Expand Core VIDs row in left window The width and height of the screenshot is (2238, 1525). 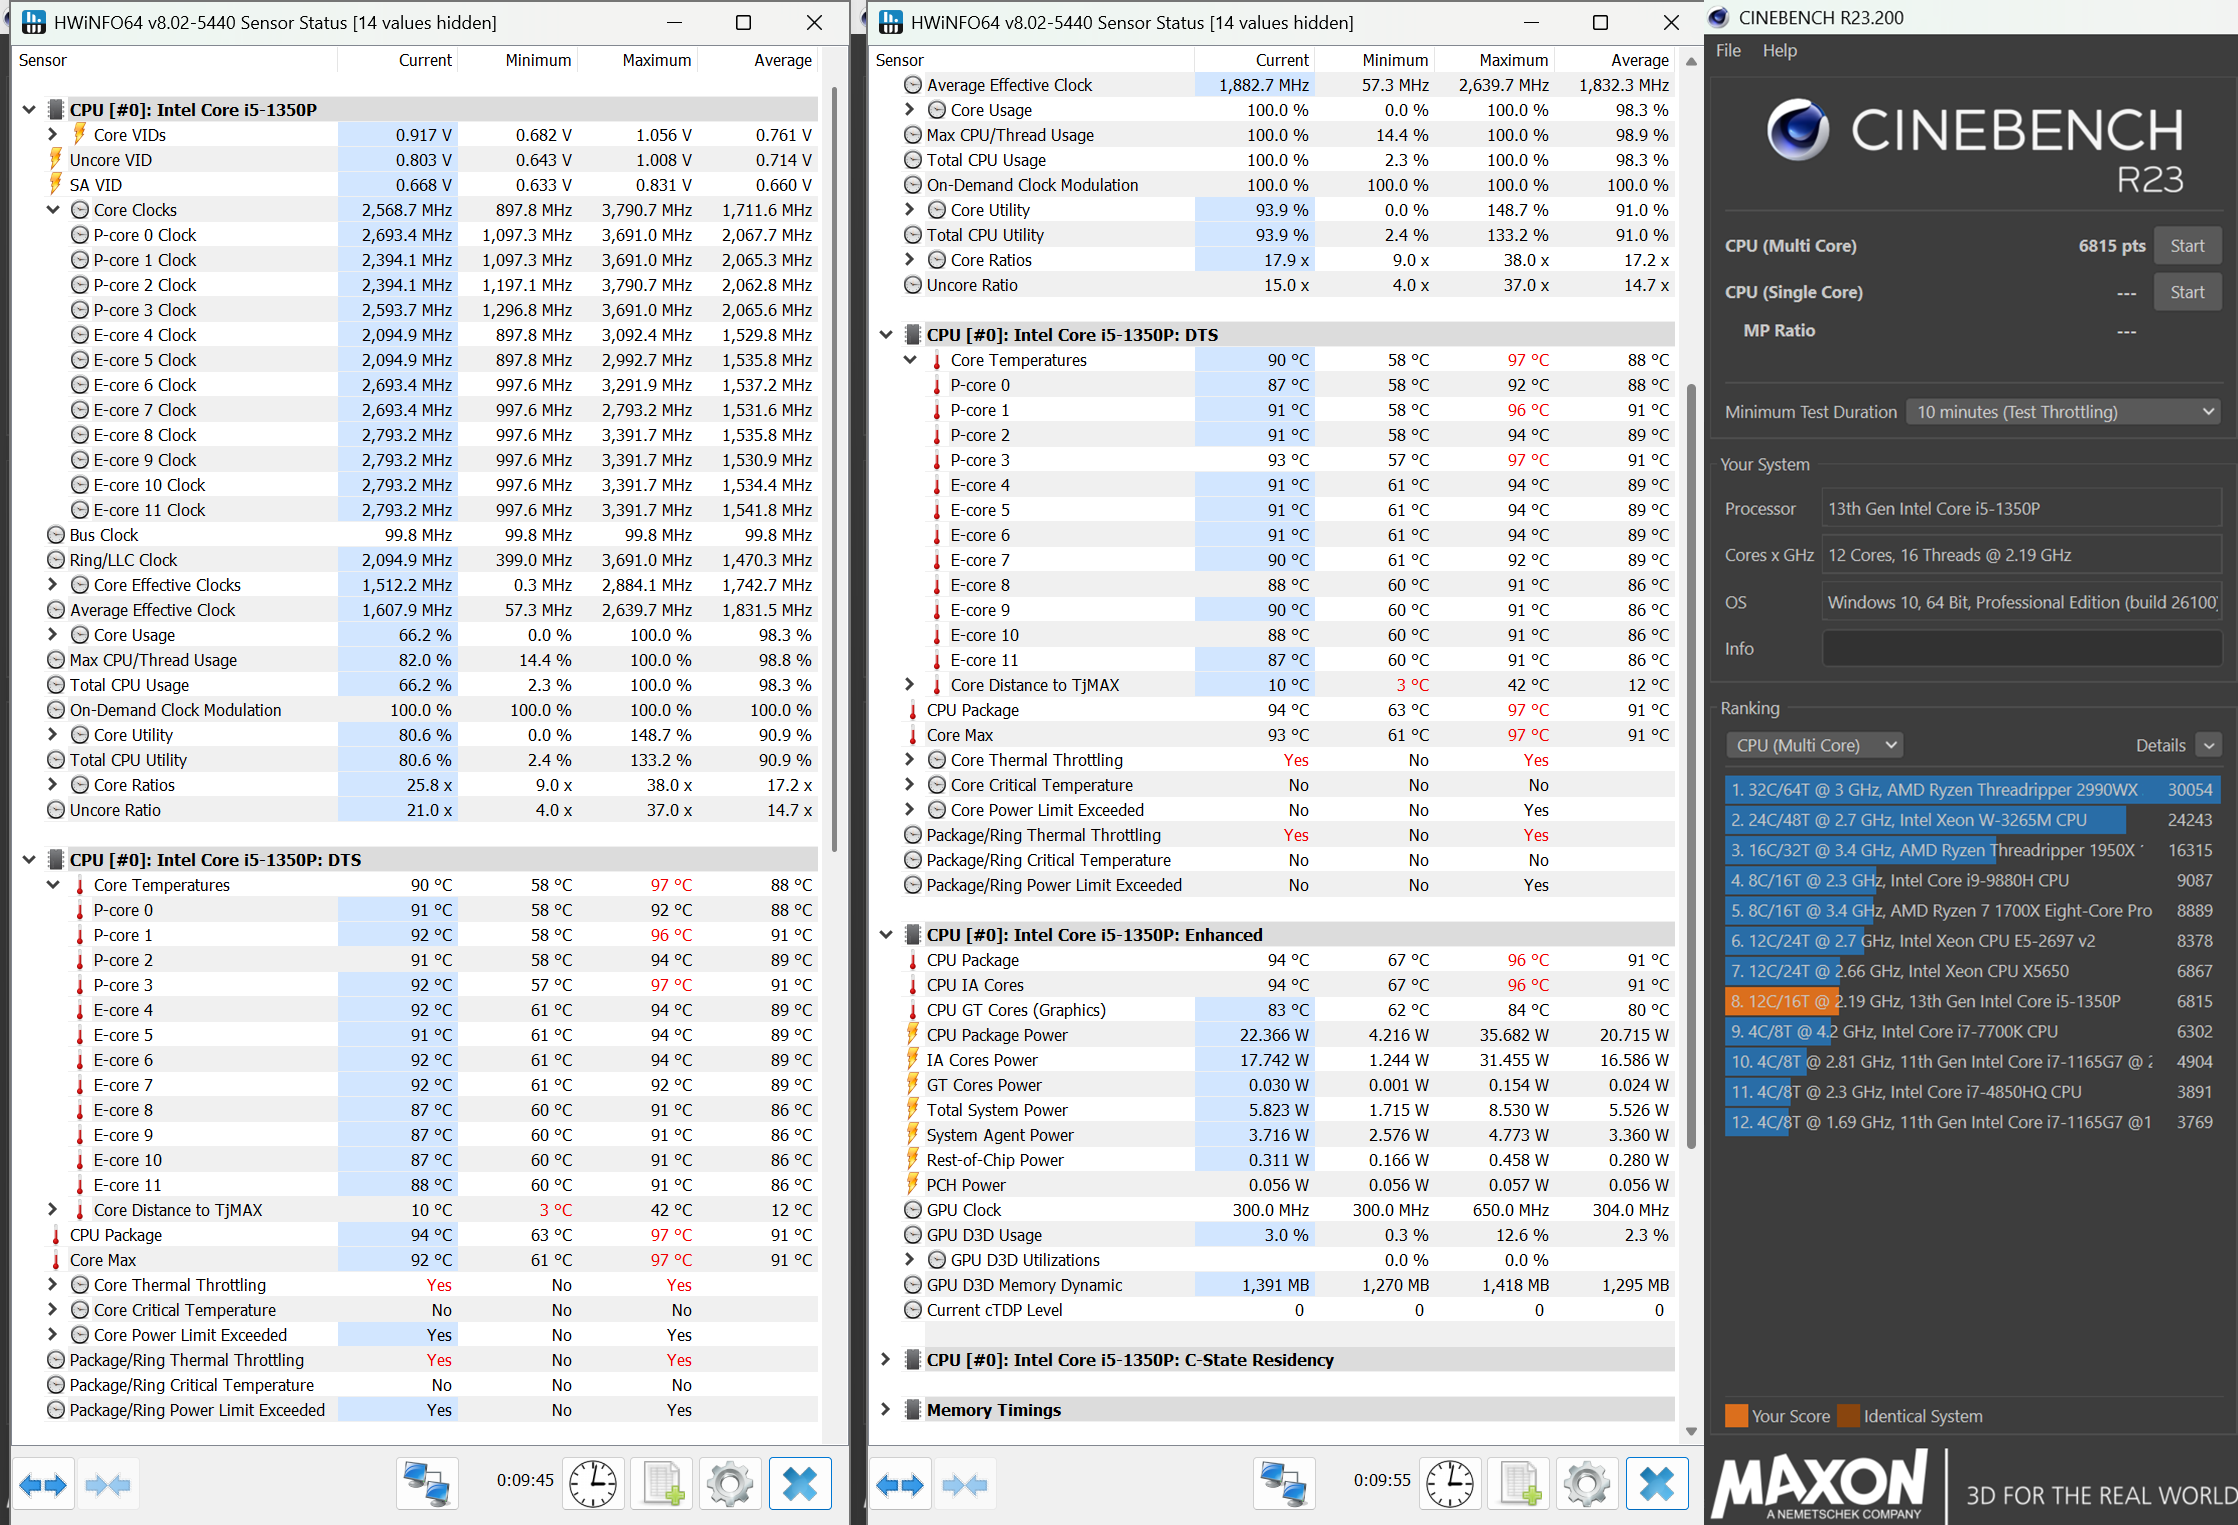click(53, 134)
